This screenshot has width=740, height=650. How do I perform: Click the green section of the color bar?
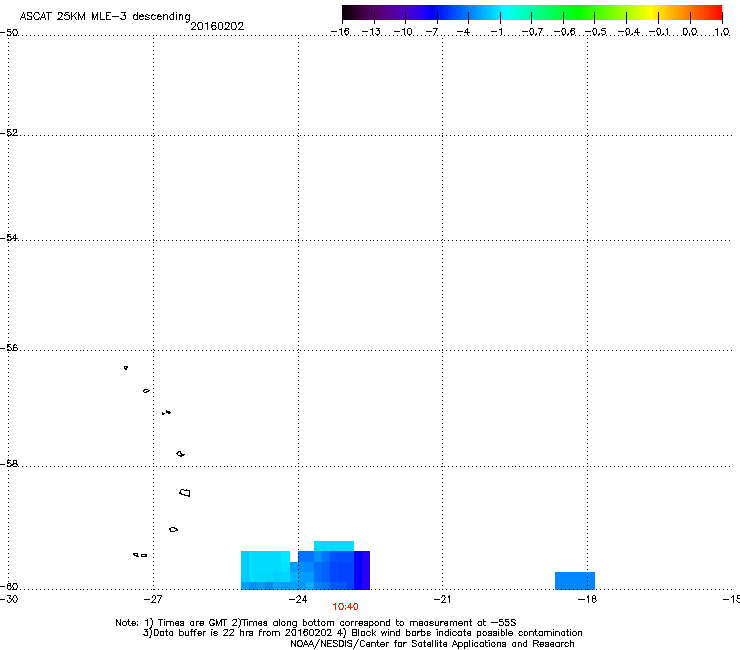click(580, 13)
